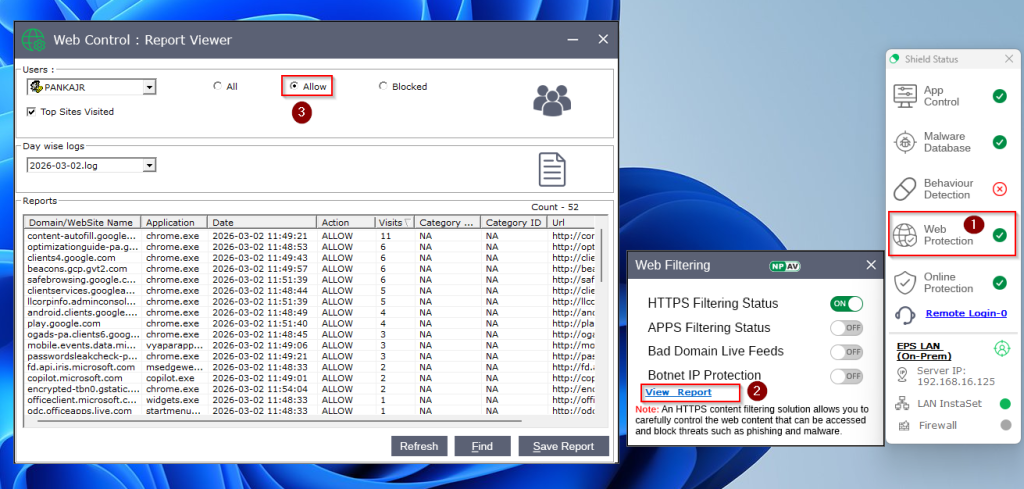Click the Save Report button

pos(564,446)
